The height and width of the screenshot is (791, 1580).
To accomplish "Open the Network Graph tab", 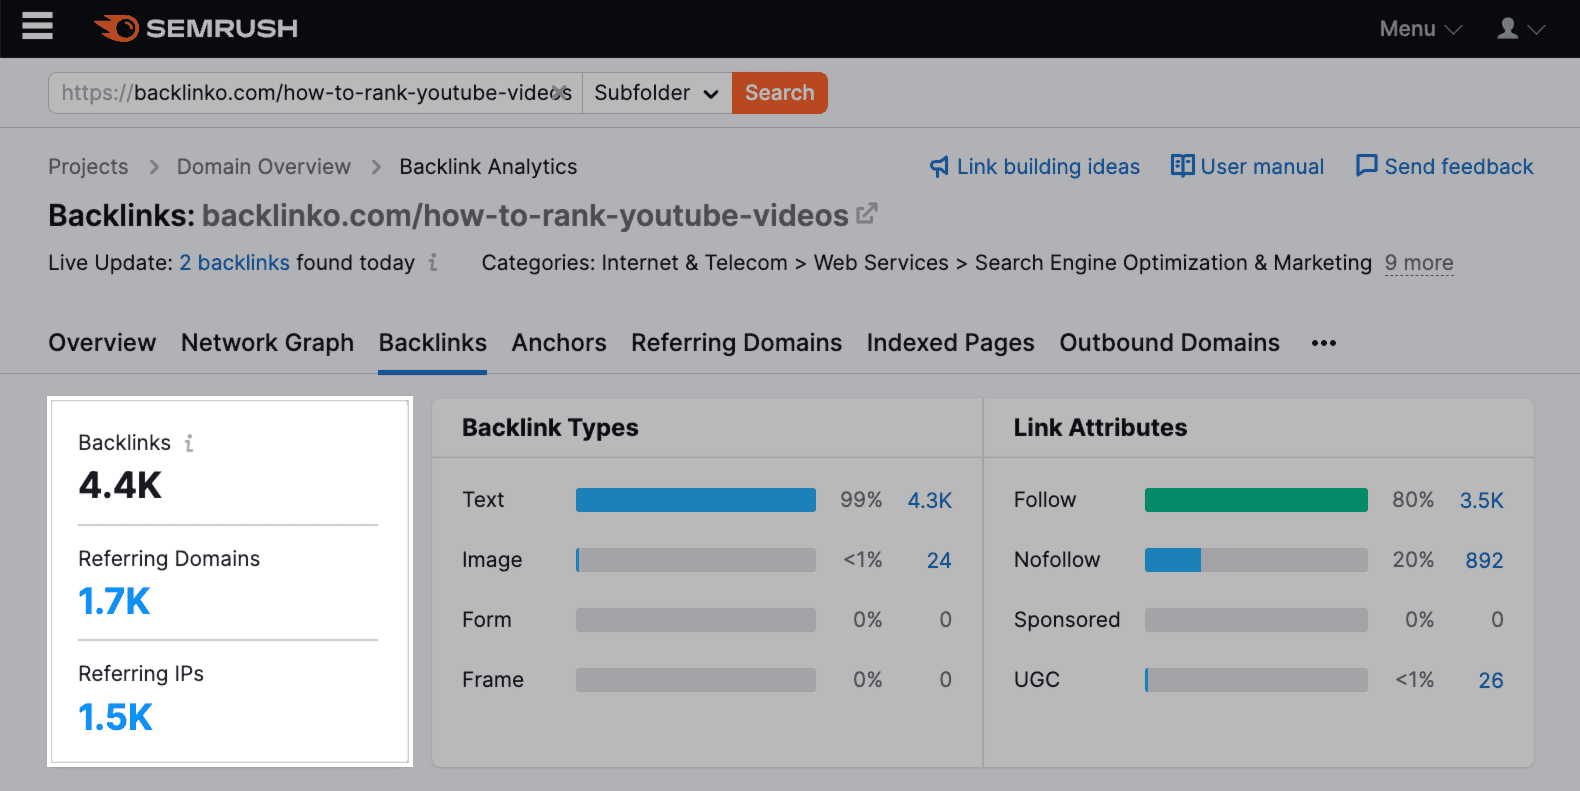I will pyautogui.click(x=267, y=343).
